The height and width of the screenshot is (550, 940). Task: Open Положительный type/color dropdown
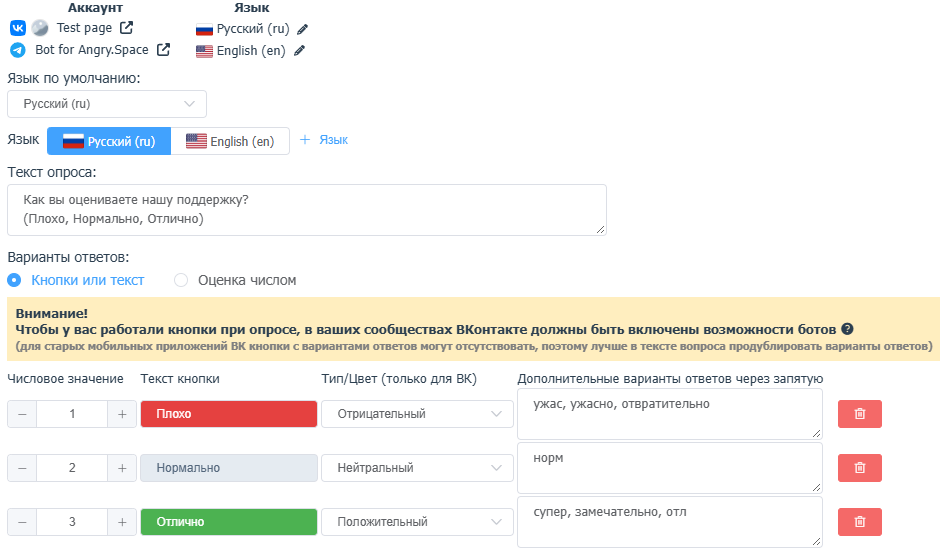(x=417, y=522)
